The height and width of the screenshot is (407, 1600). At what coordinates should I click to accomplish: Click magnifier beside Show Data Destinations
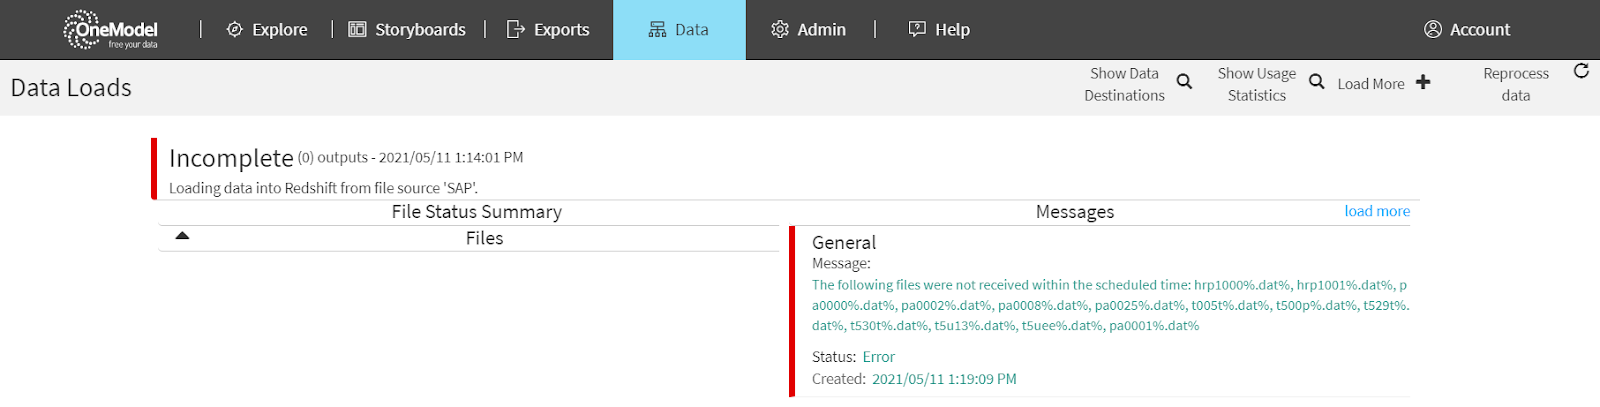[x=1184, y=82]
